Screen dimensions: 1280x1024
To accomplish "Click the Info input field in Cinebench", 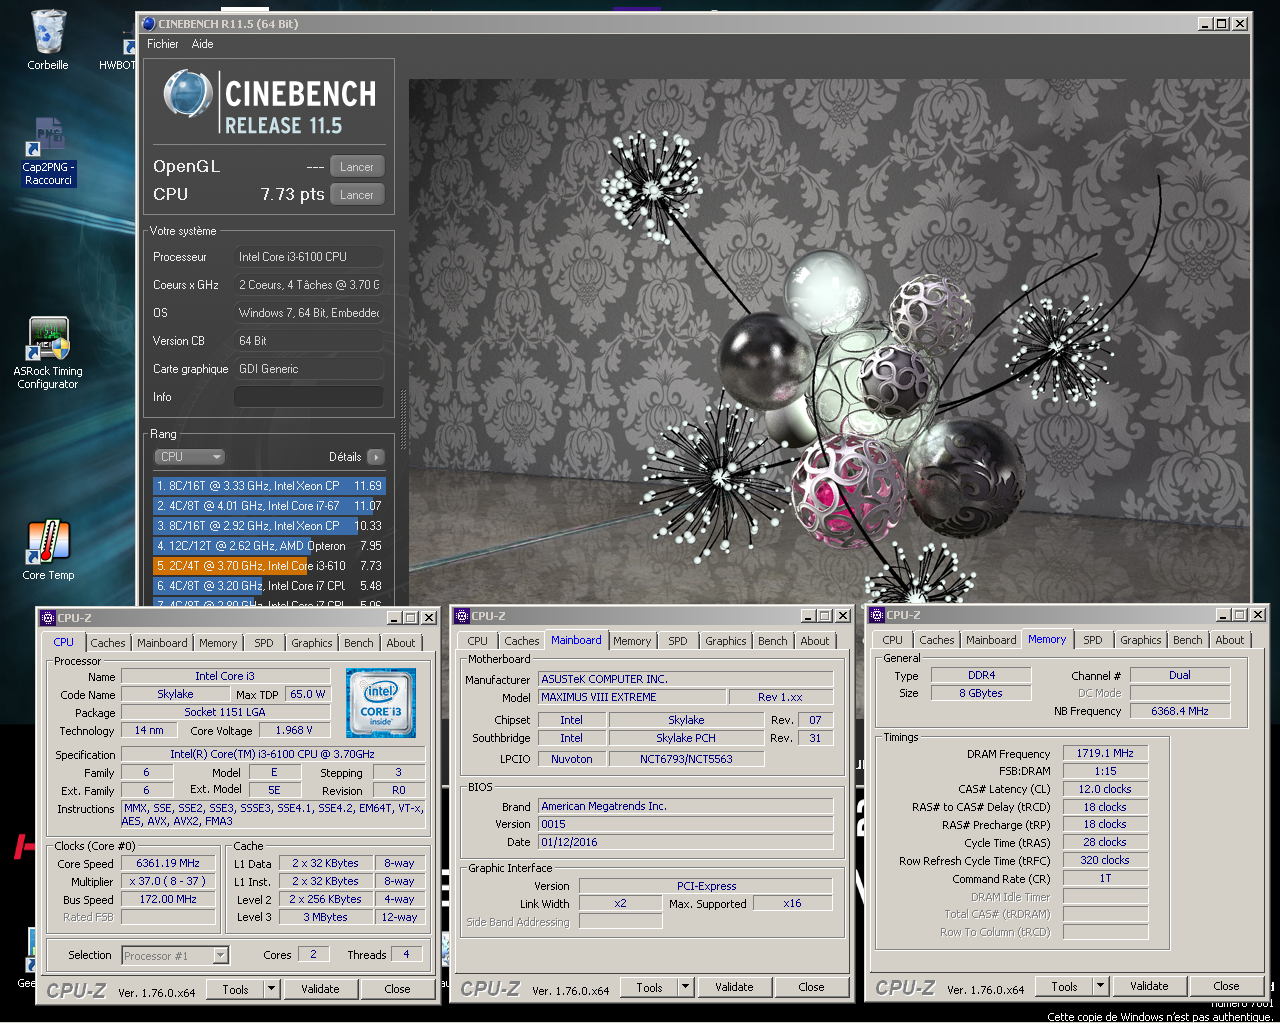I will [309, 397].
